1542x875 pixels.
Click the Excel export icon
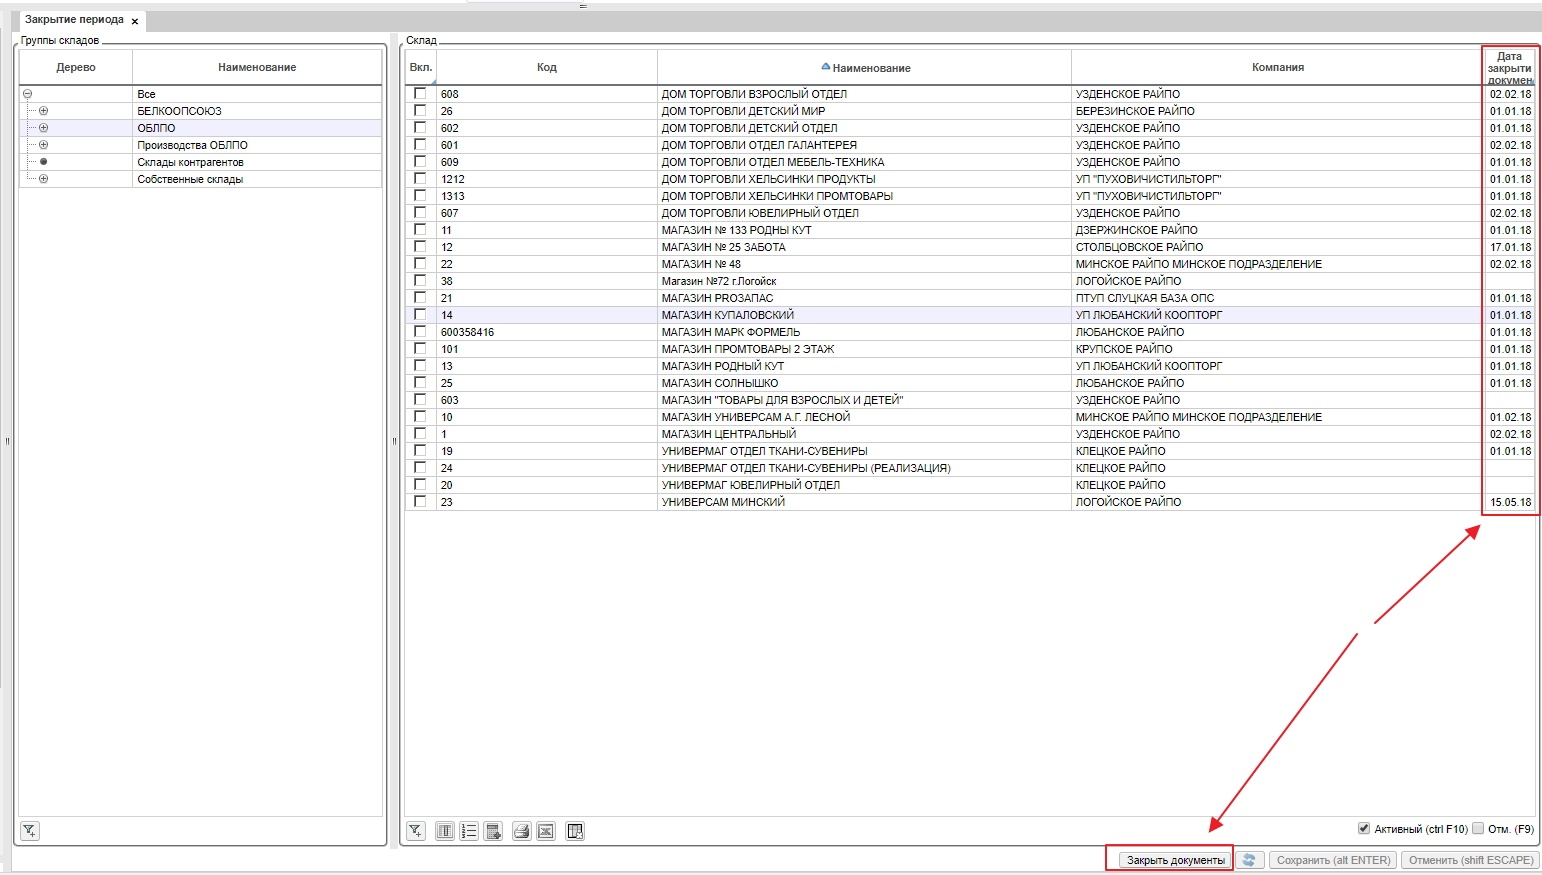(x=546, y=831)
